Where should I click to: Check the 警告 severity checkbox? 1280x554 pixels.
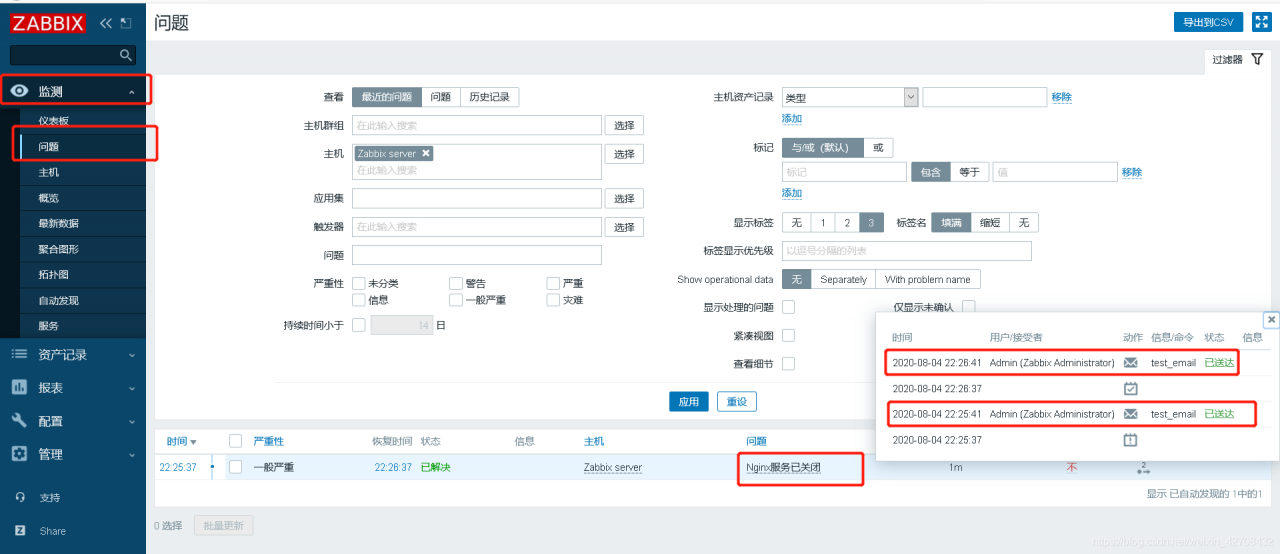pos(456,284)
